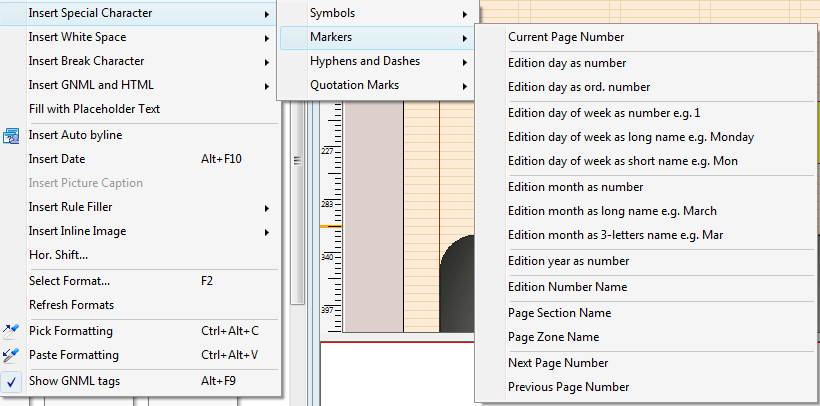Open the Symbols submenu
820x406 pixels.
click(377, 13)
